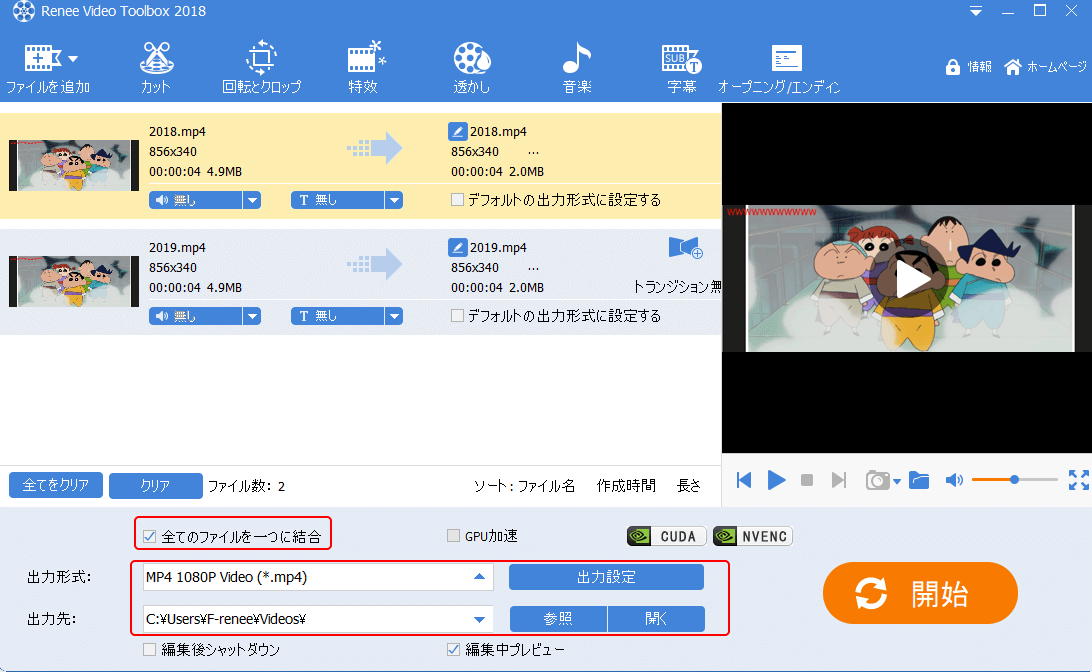Open the snapshot folder icon
Image resolution: width=1092 pixels, height=672 pixels.
(x=919, y=480)
